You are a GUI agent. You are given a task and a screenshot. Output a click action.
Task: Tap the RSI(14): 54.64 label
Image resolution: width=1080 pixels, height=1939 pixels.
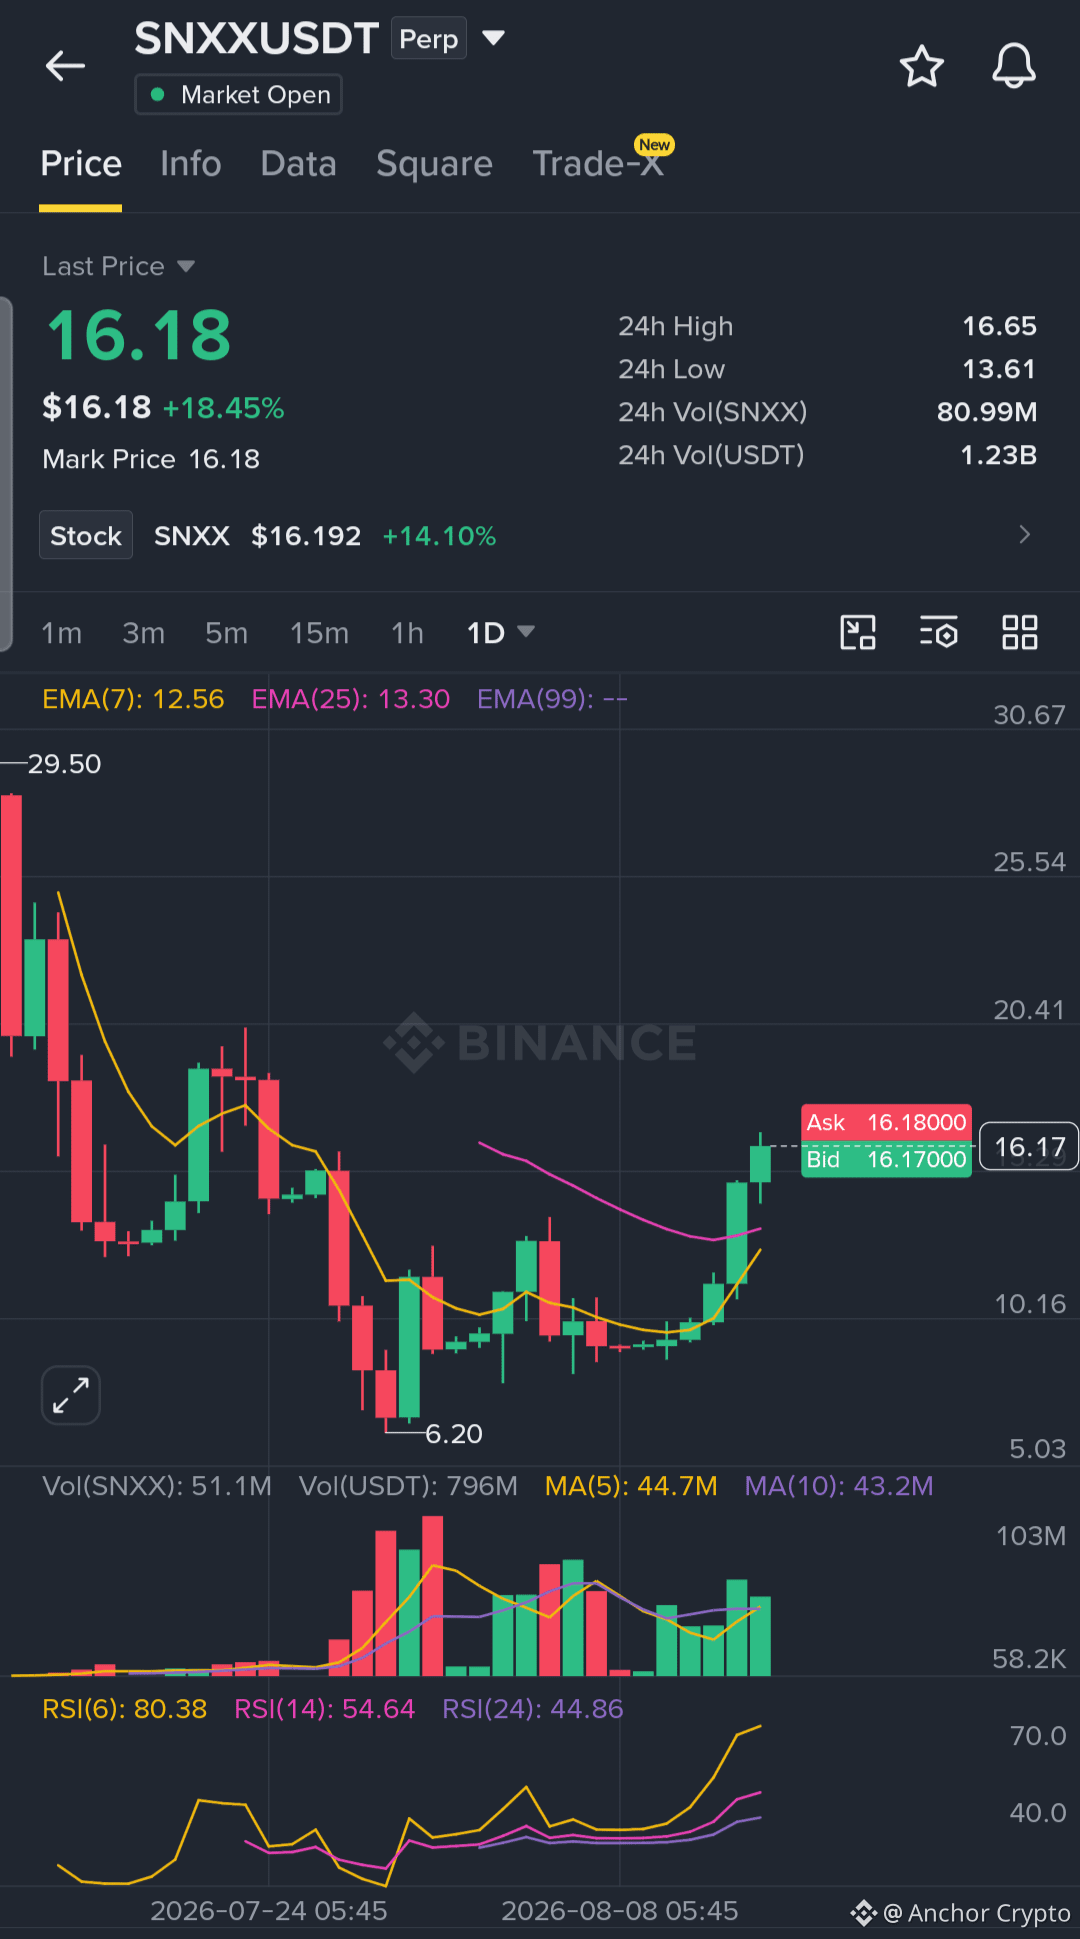coord(324,1709)
